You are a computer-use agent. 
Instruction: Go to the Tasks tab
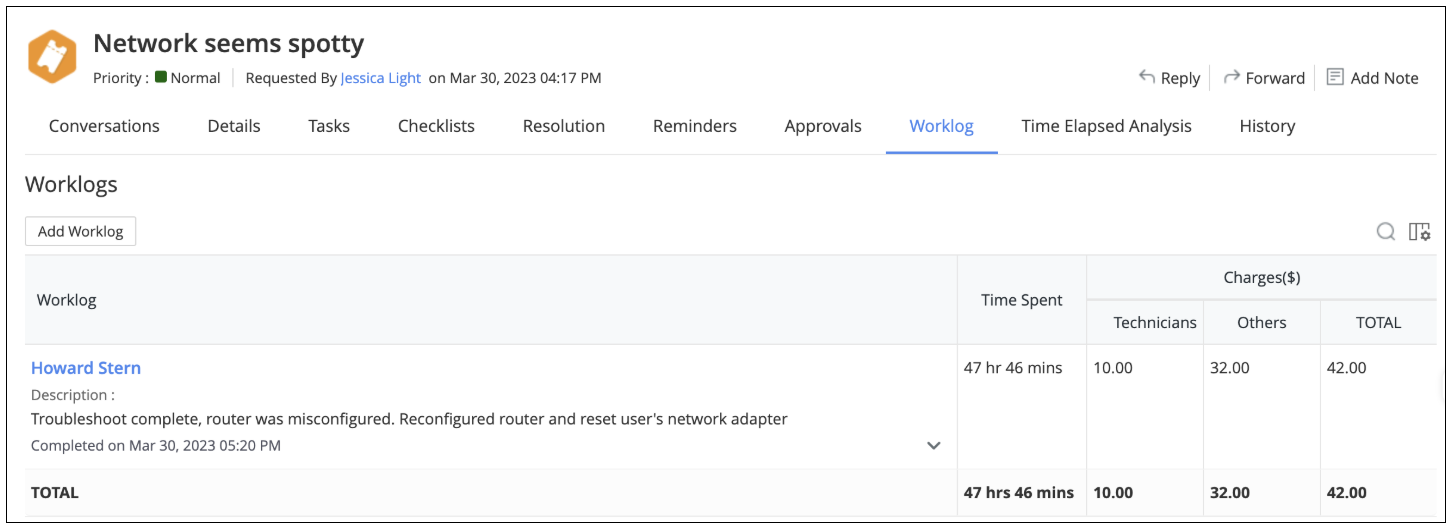click(x=329, y=126)
